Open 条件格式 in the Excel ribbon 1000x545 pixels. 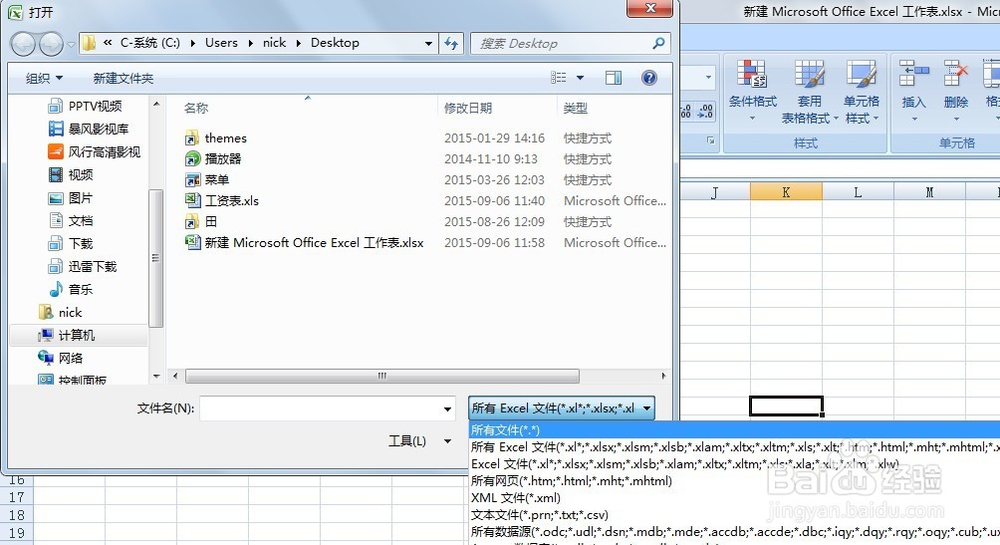tap(753, 93)
